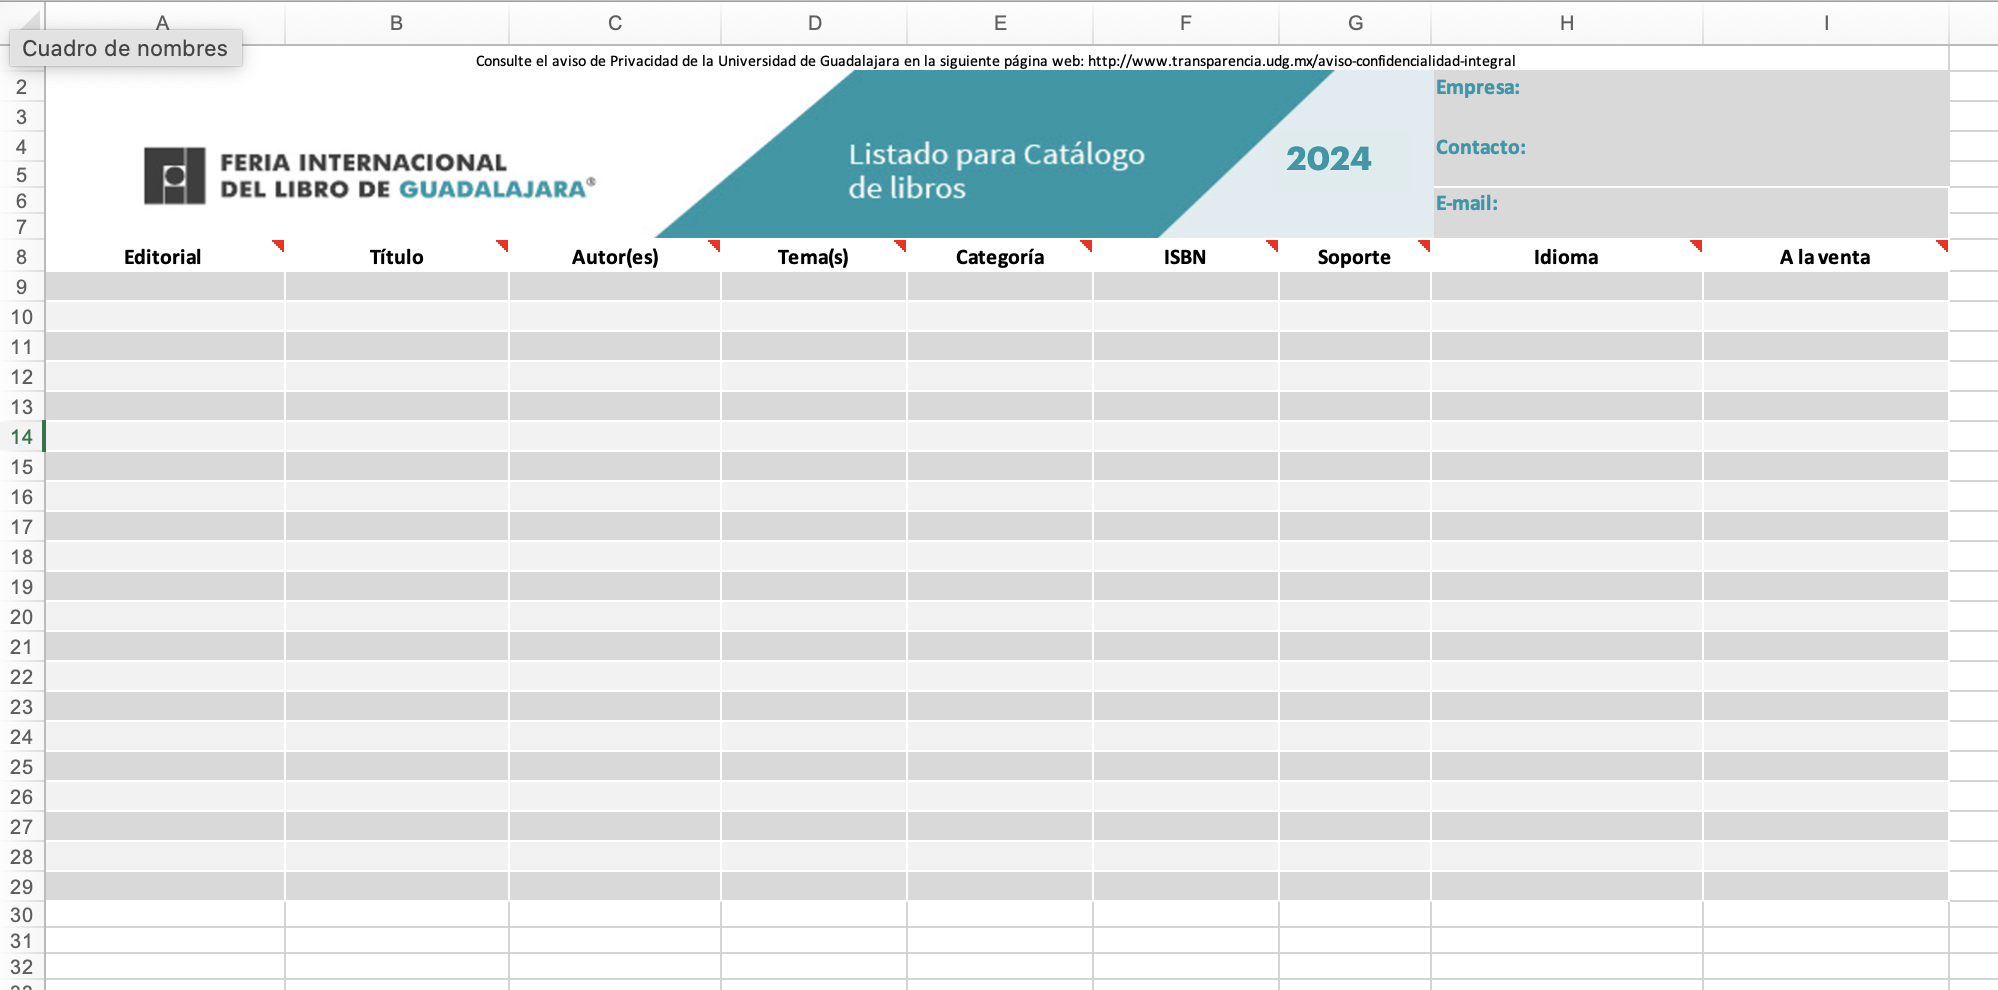1998x990 pixels.
Task: Click the red comment marker on Idioma
Action: 1696,245
